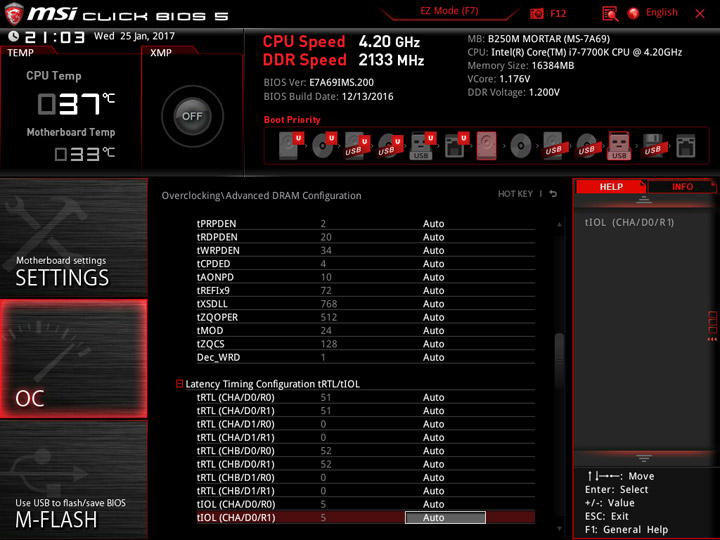The image size is (720, 540).
Task: Click the settings list scrollbar thumb
Action: pos(559,360)
